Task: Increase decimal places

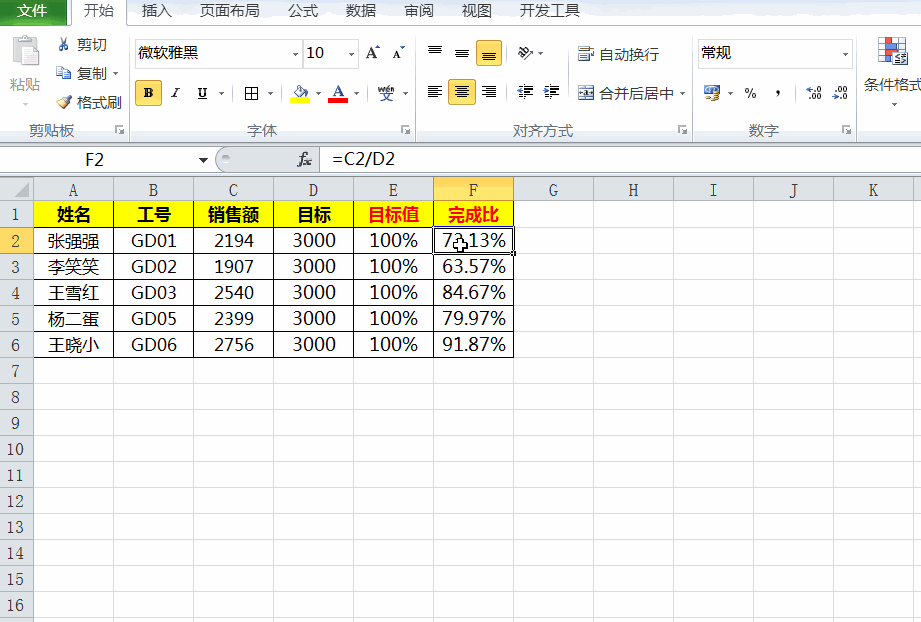Action: click(814, 93)
